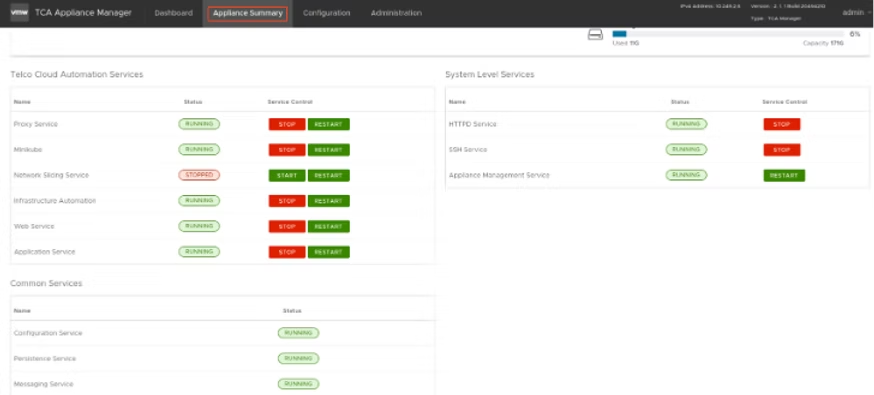Click the STOPPED status of Network Slicing
The height and width of the screenshot is (395, 874).
(199, 175)
